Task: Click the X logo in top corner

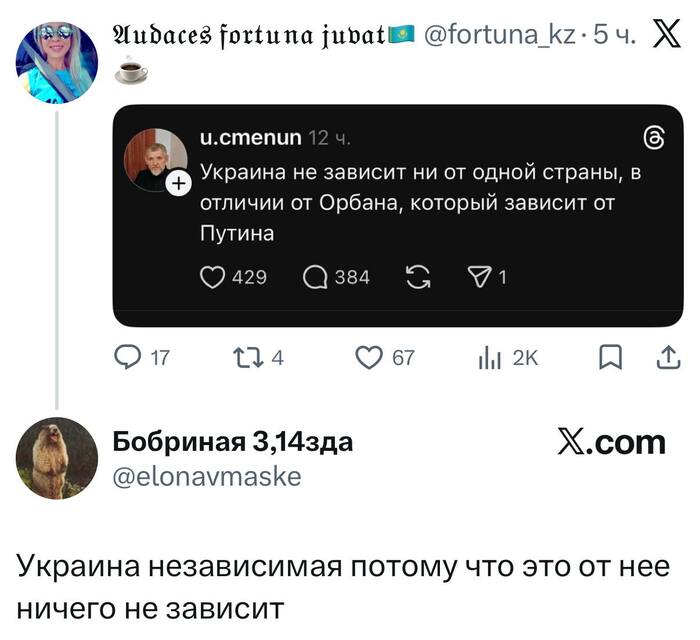Action: (665, 39)
